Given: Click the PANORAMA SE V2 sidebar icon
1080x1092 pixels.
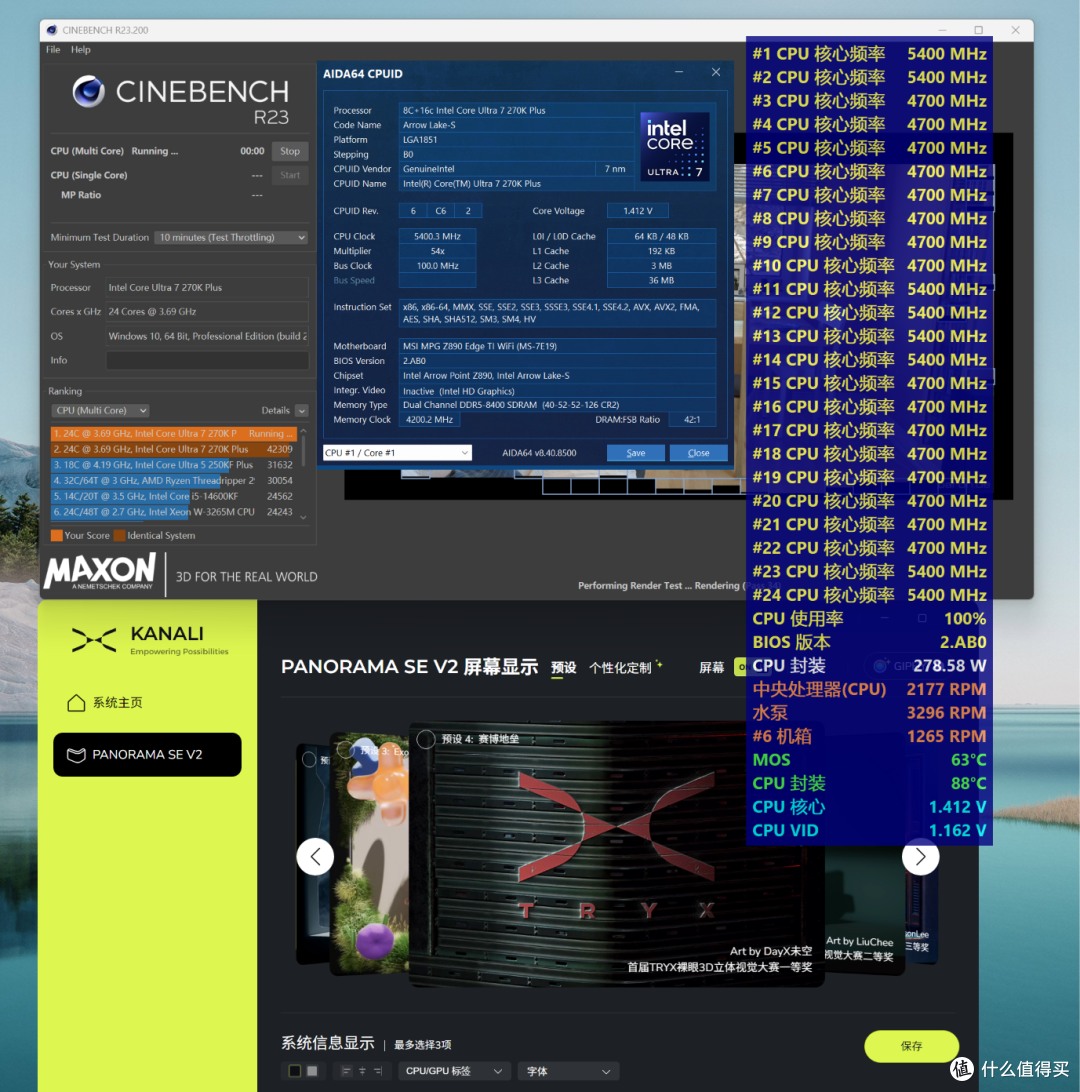Looking at the screenshot, I should click(76, 755).
